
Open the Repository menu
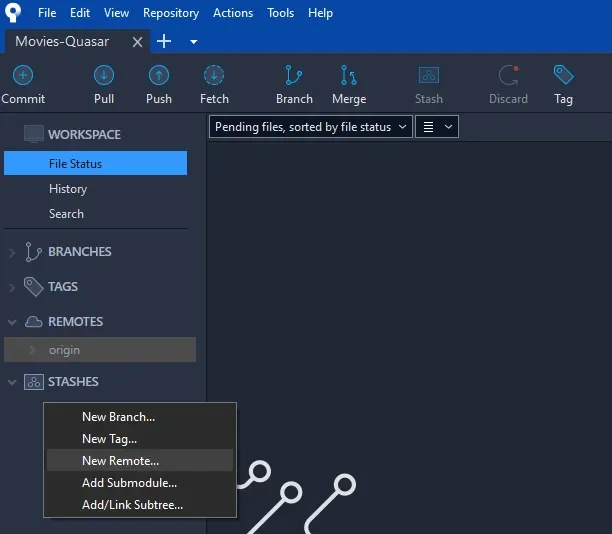tap(171, 13)
